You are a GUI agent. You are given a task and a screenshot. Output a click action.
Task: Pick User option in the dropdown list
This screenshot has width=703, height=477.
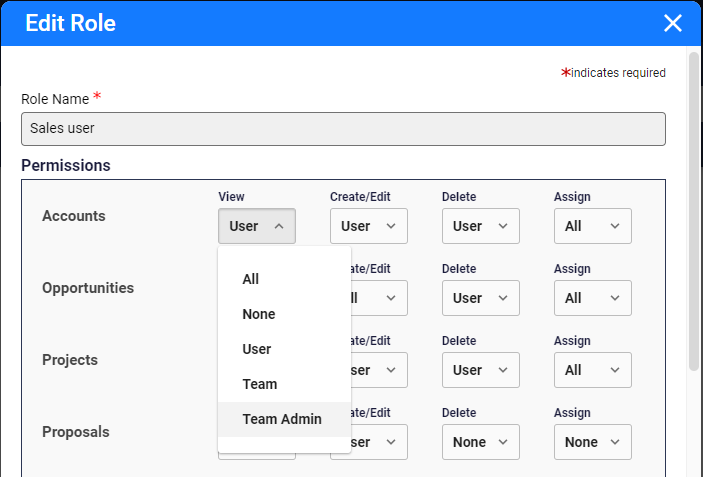pyautogui.click(x=257, y=349)
